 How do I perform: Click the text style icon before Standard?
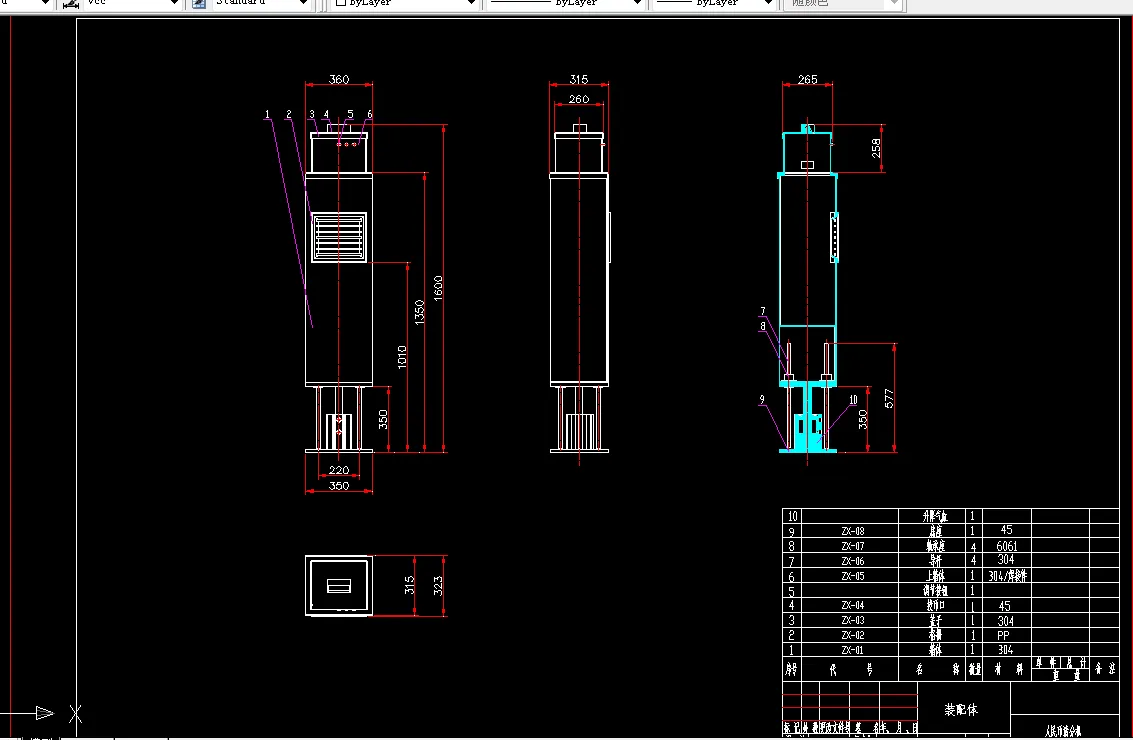tap(199, 4)
